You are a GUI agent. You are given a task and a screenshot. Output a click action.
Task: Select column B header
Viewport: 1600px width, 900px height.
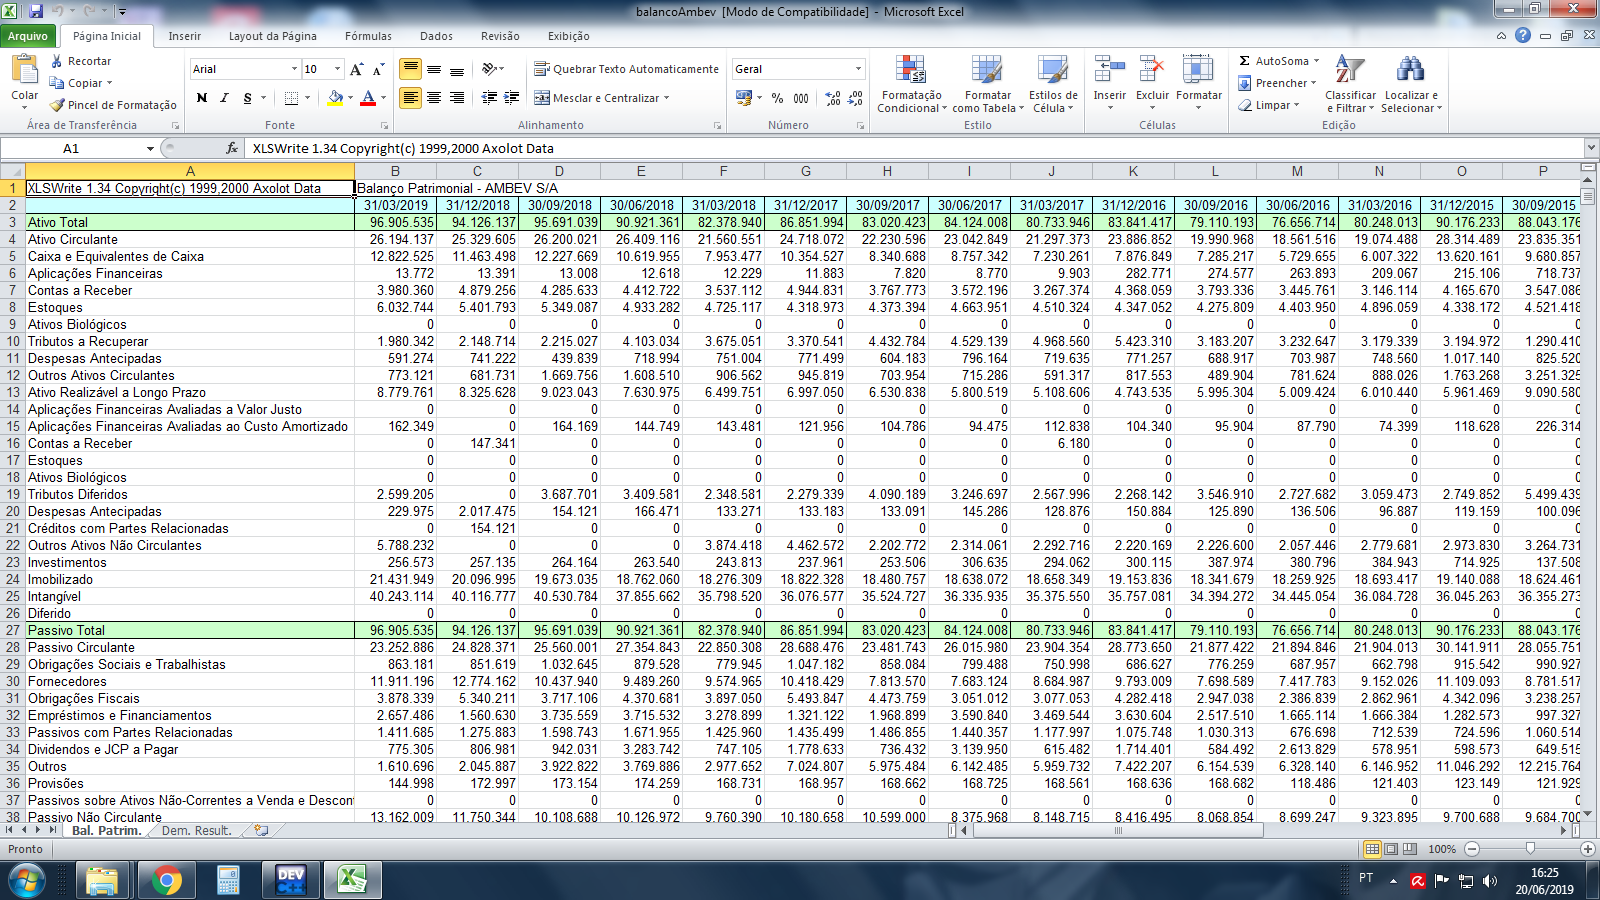click(x=396, y=171)
